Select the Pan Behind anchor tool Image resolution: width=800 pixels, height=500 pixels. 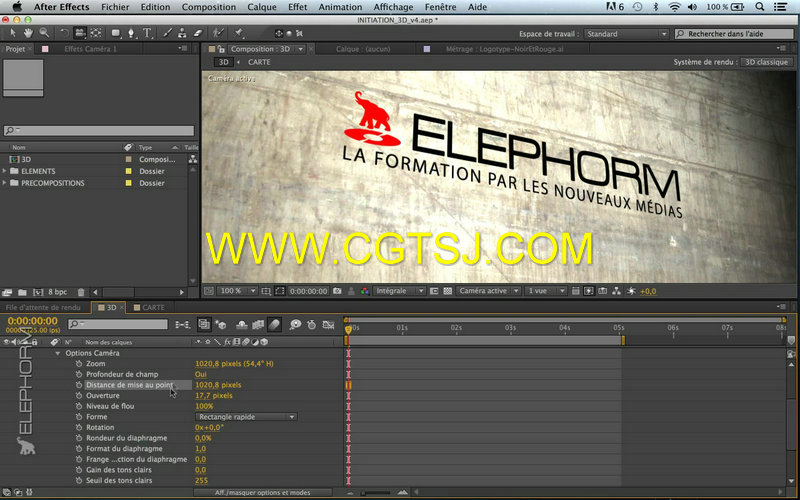point(96,33)
